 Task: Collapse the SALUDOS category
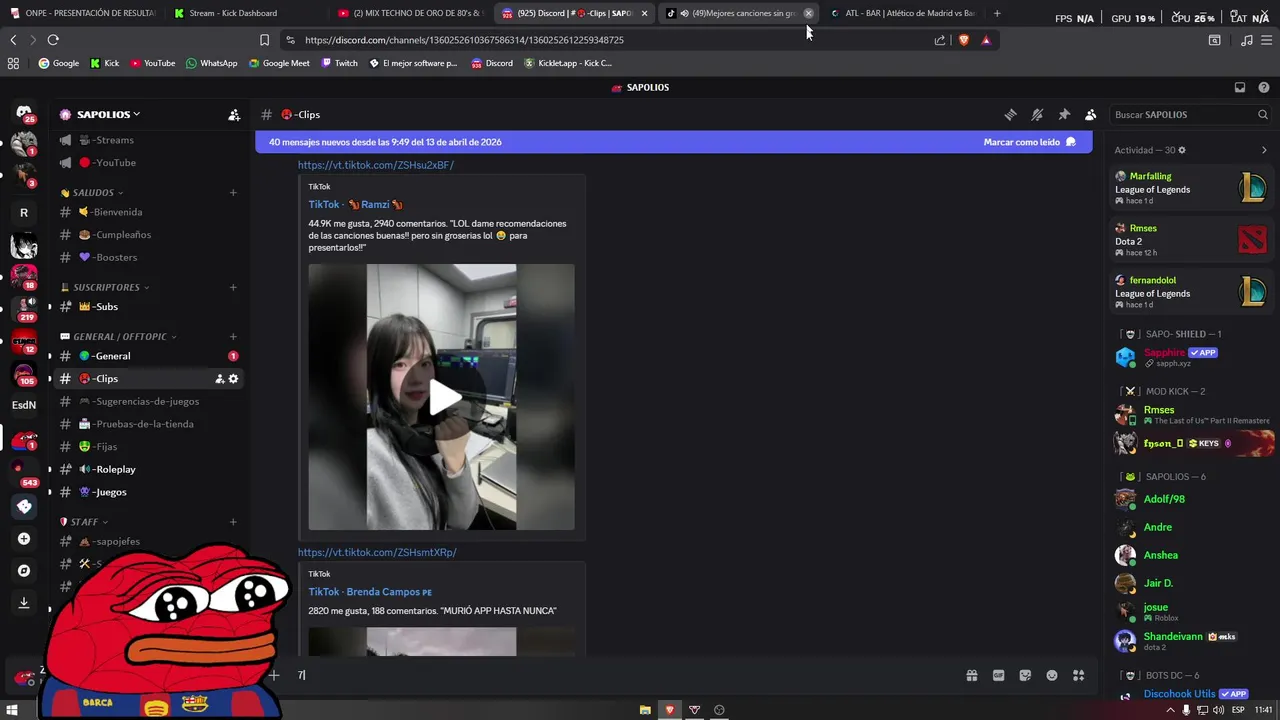[92, 192]
